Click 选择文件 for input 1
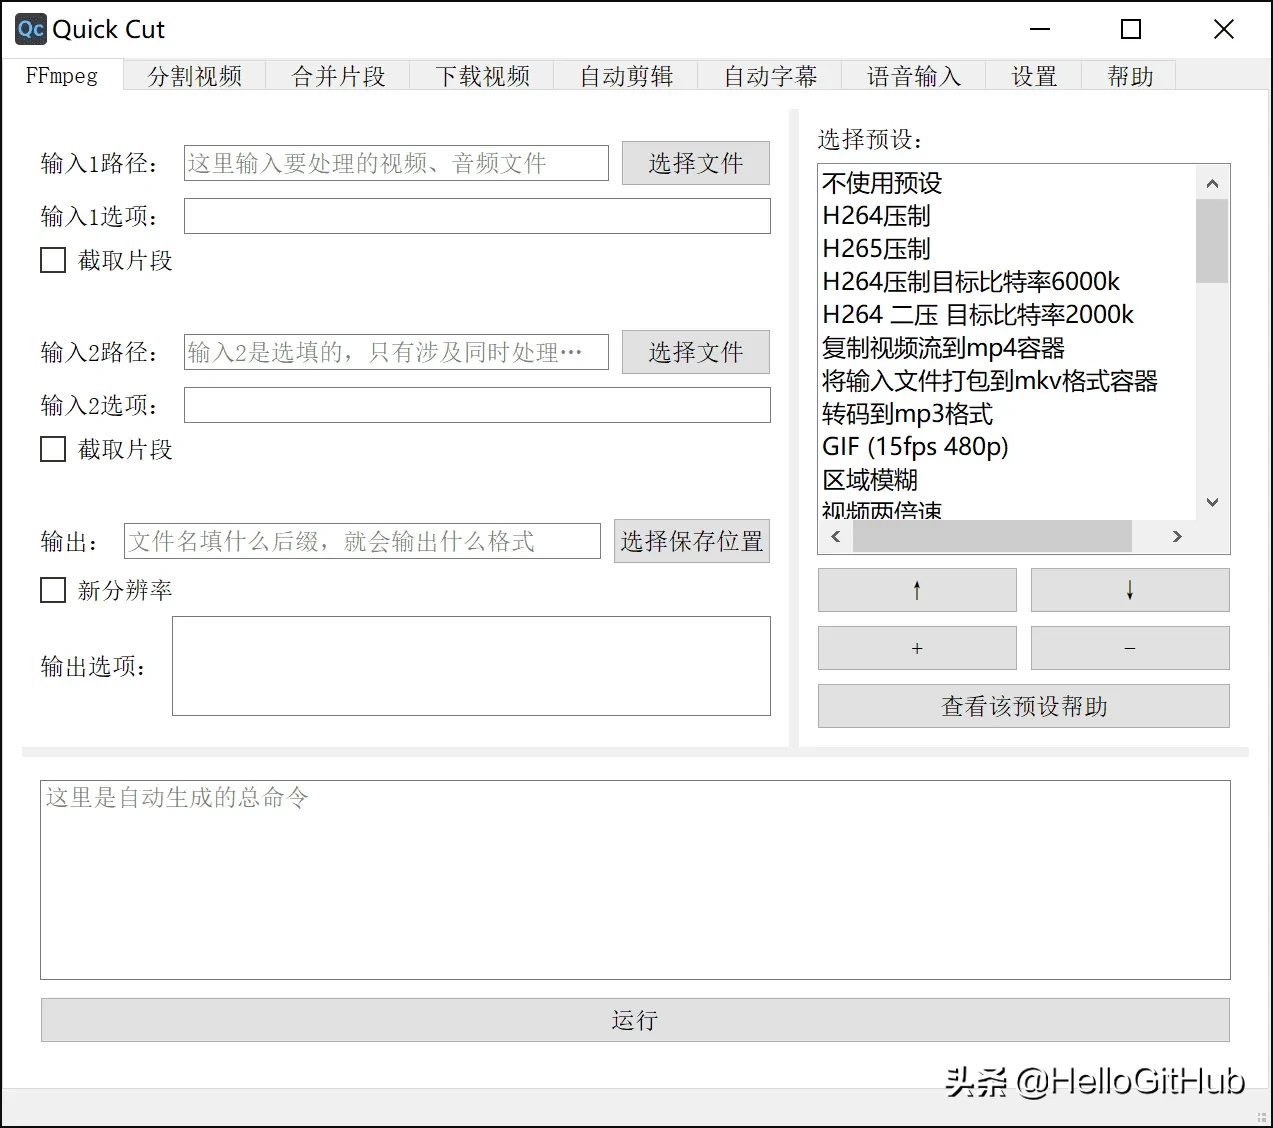The height and width of the screenshot is (1128, 1273). coord(696,163)
